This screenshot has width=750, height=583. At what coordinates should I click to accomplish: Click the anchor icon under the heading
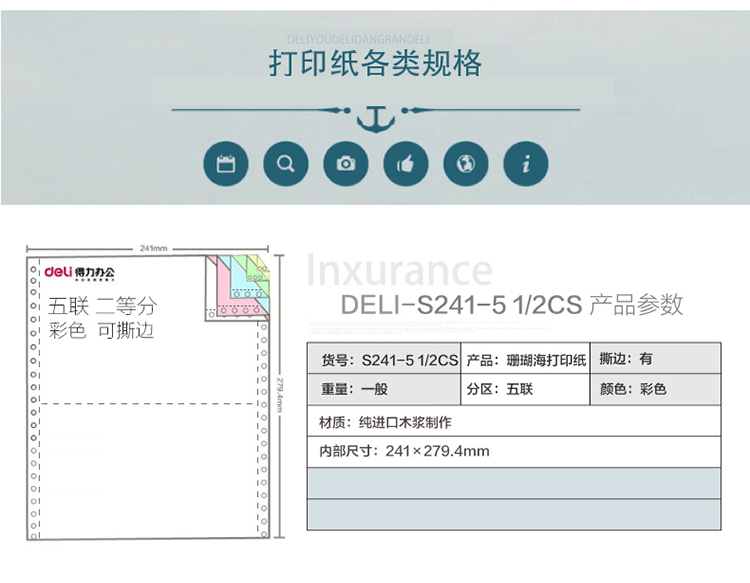[x=375, y=117]
